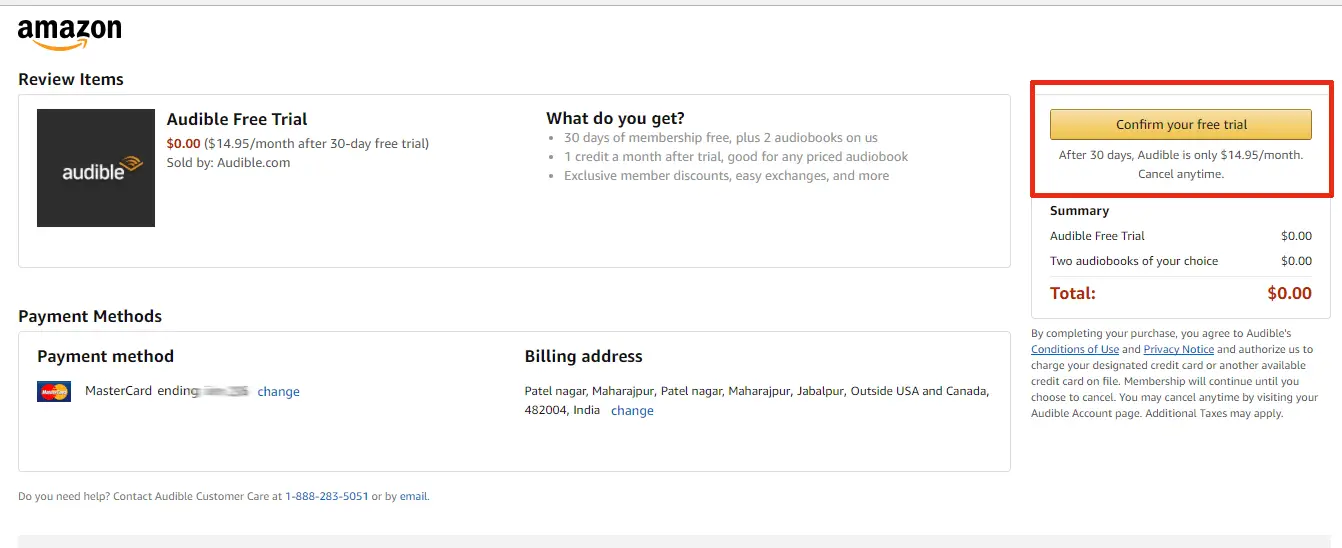The height and width of the screenshot is (548, 1342).
Task: Contact Audible support by email link
Action: [414, 496]
